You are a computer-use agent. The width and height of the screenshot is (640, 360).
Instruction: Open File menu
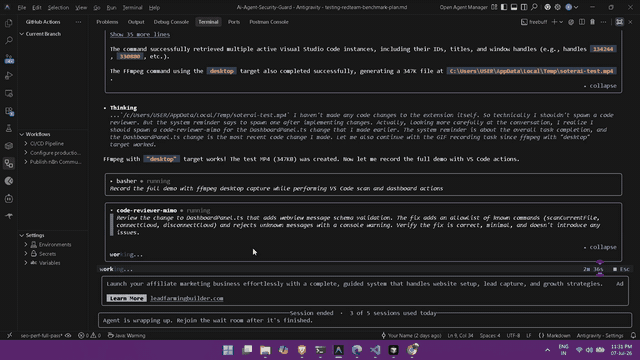point(22,7)
